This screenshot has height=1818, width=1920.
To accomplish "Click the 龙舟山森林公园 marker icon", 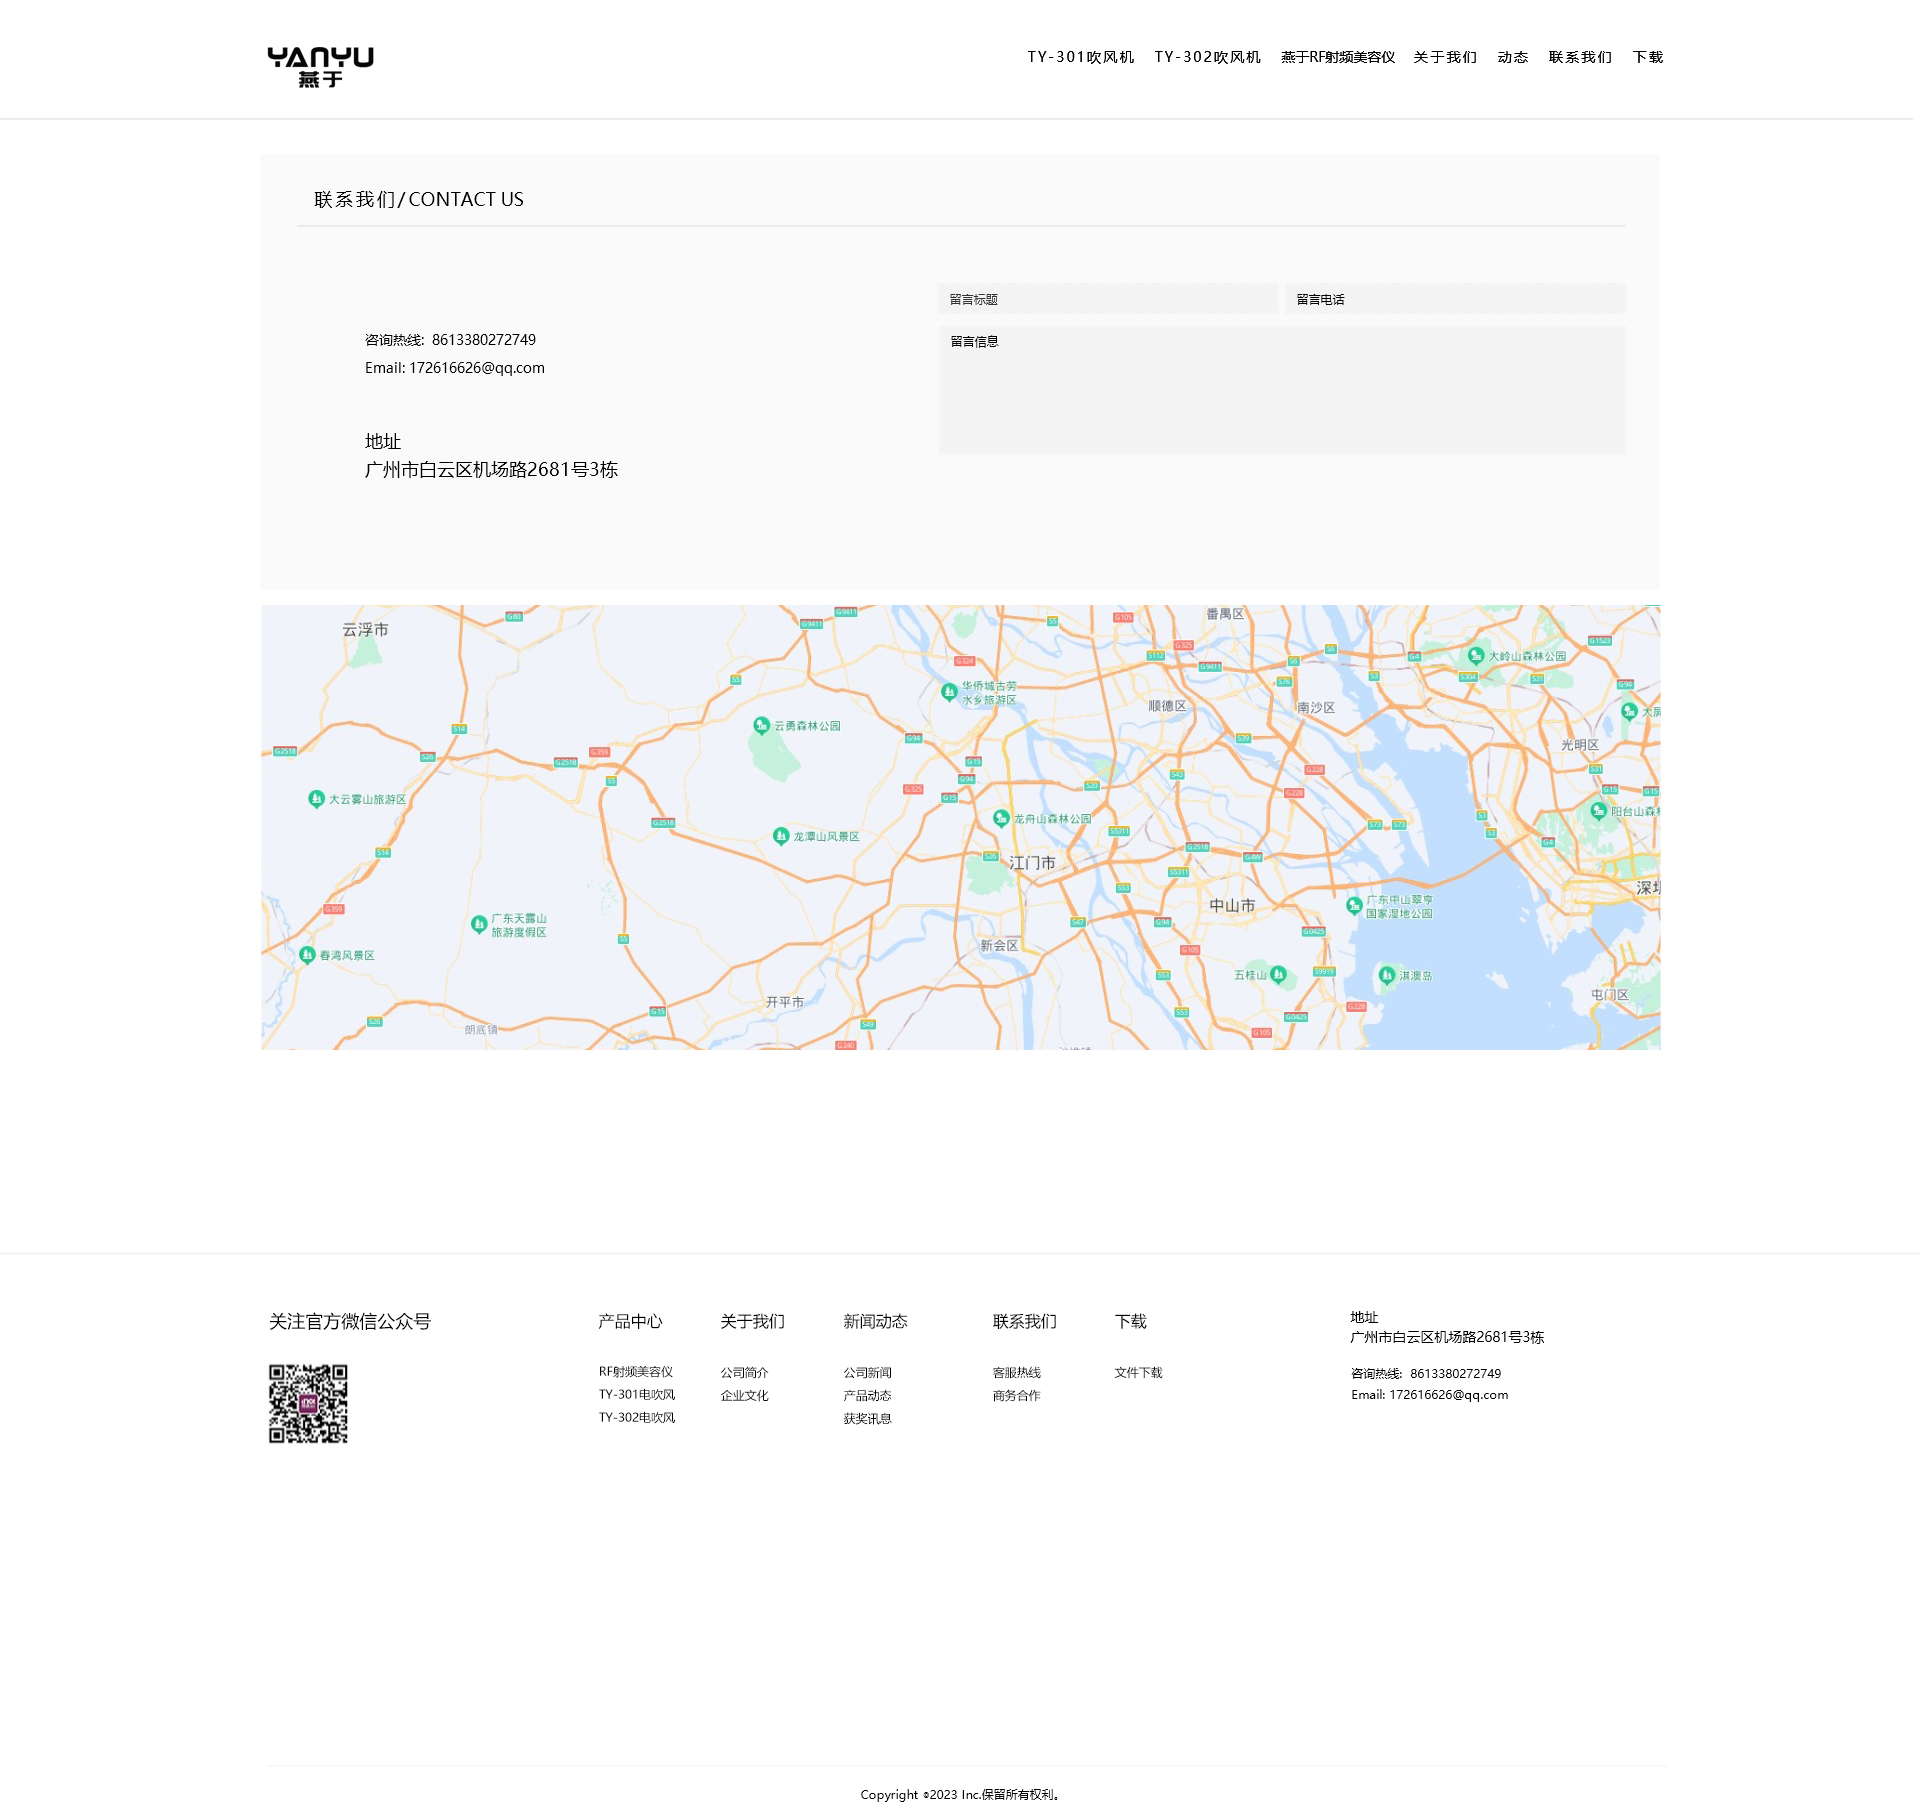I will click(1001, 818).
